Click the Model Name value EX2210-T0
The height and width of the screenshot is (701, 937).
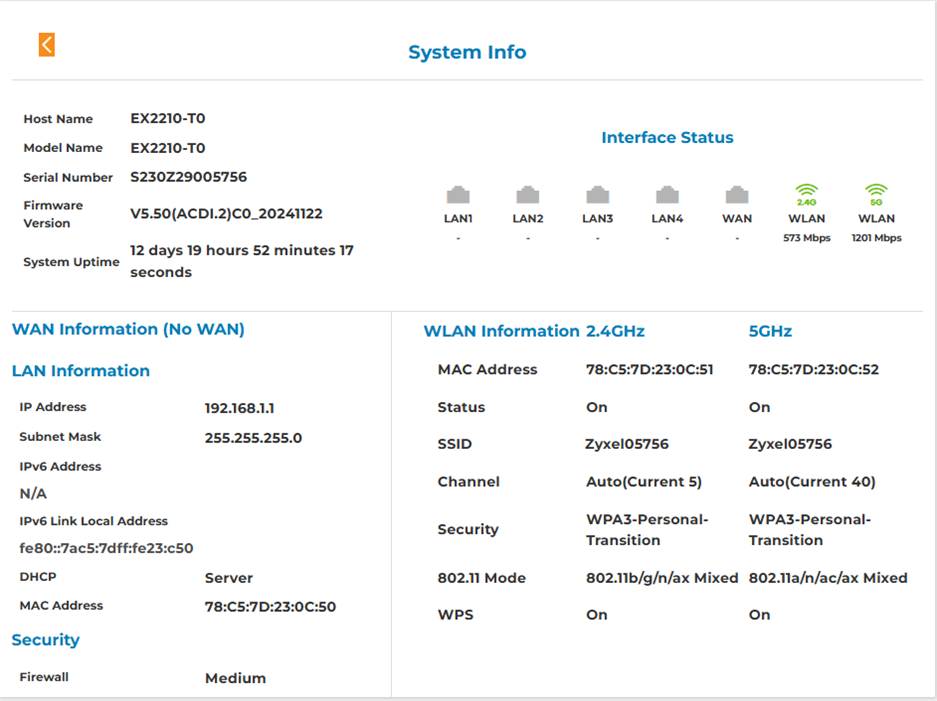pos(168,148)
